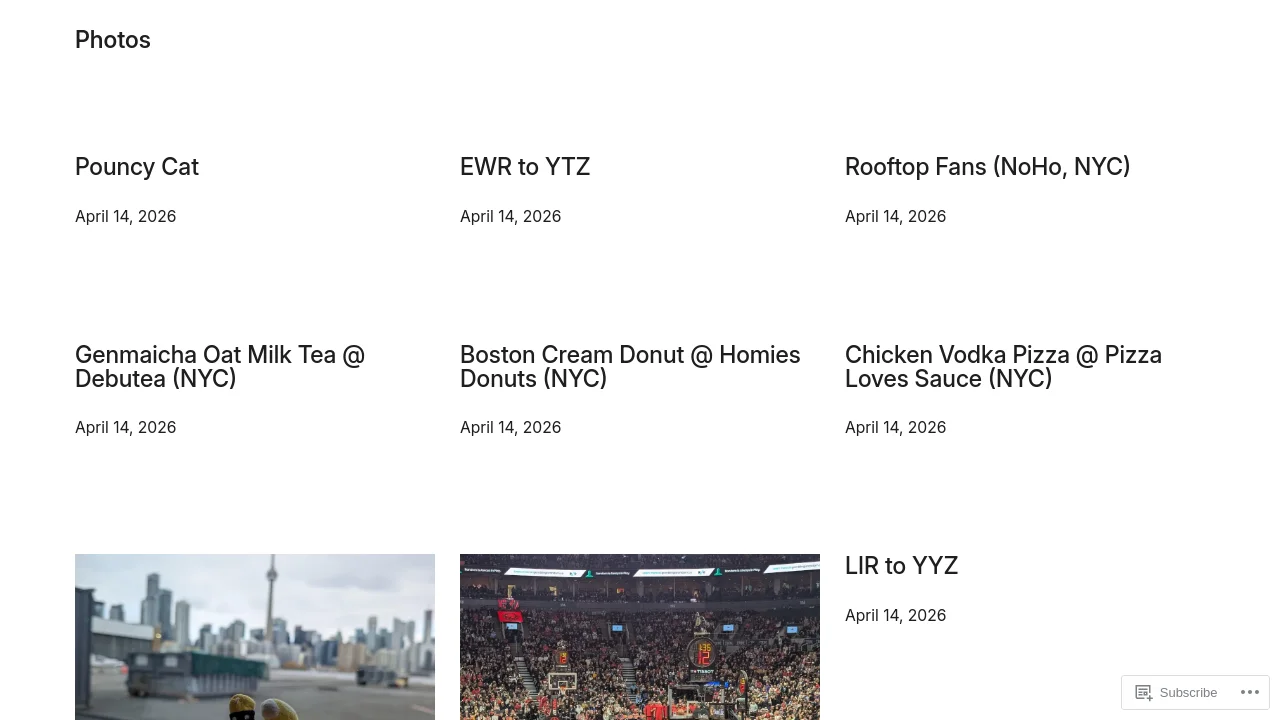
Task: Open the Pouncy Cat post
Action: click(x=137, y=167)
